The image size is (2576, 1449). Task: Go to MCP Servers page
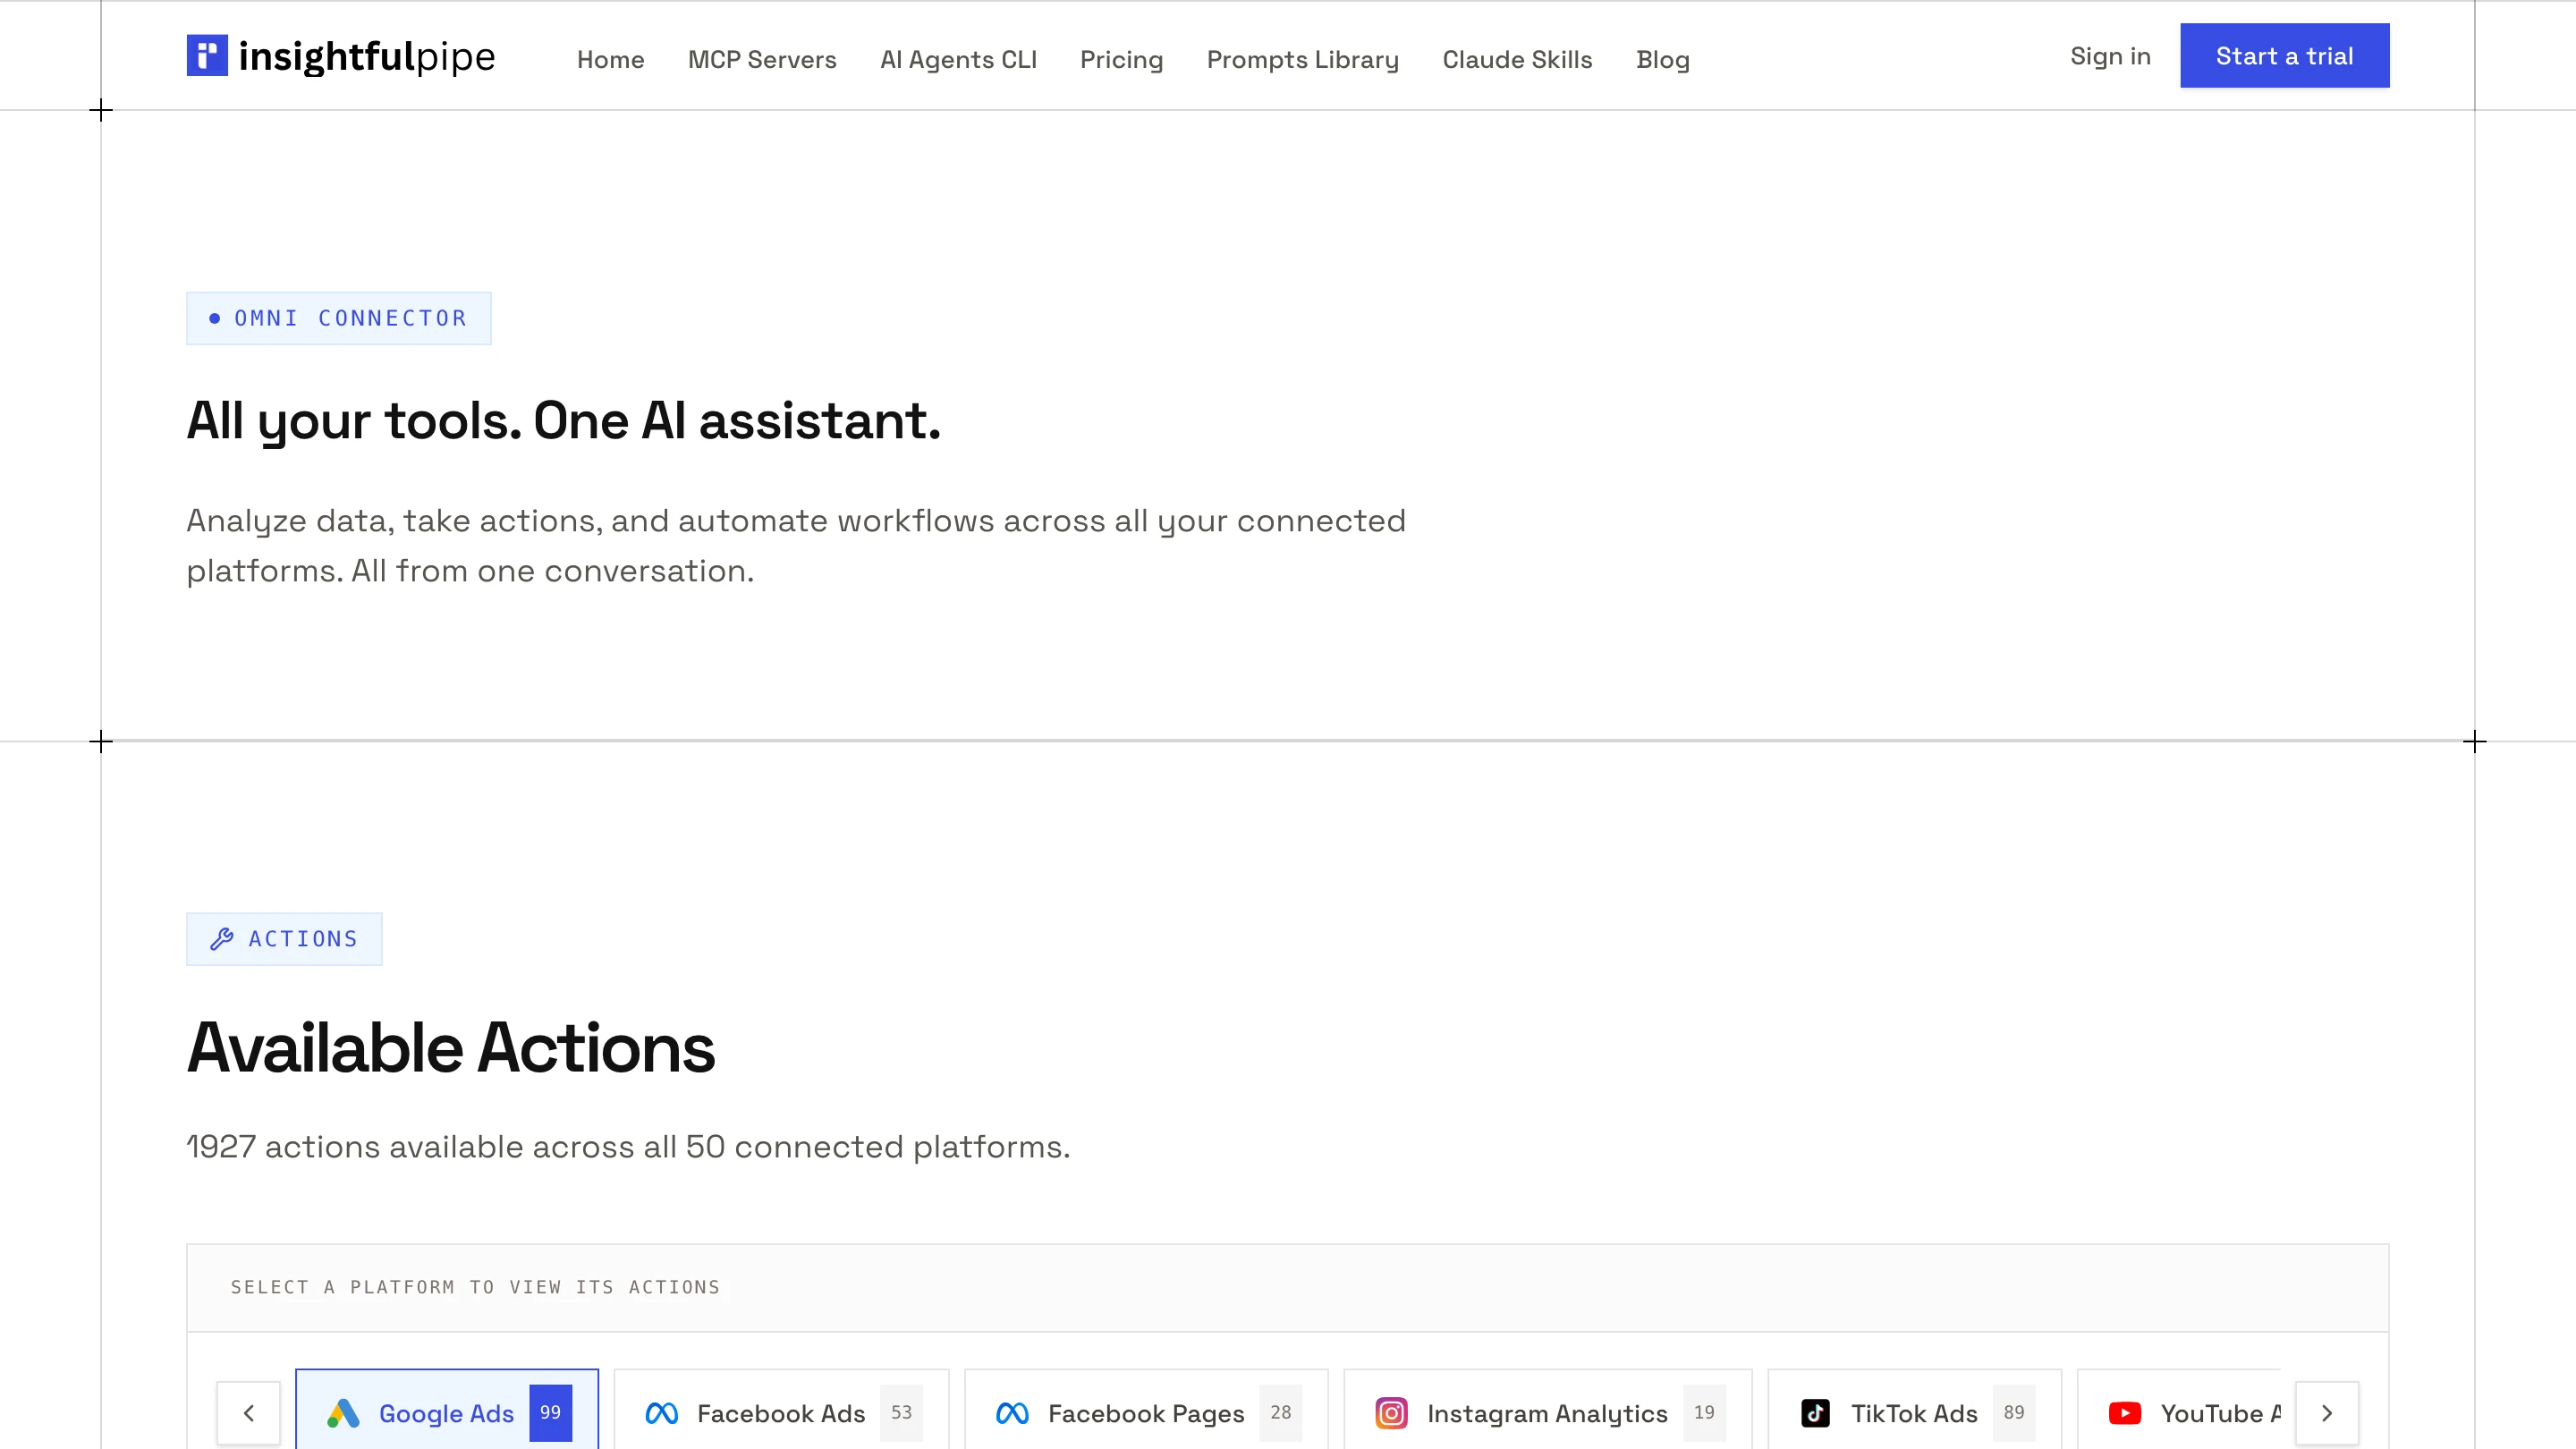762,60
